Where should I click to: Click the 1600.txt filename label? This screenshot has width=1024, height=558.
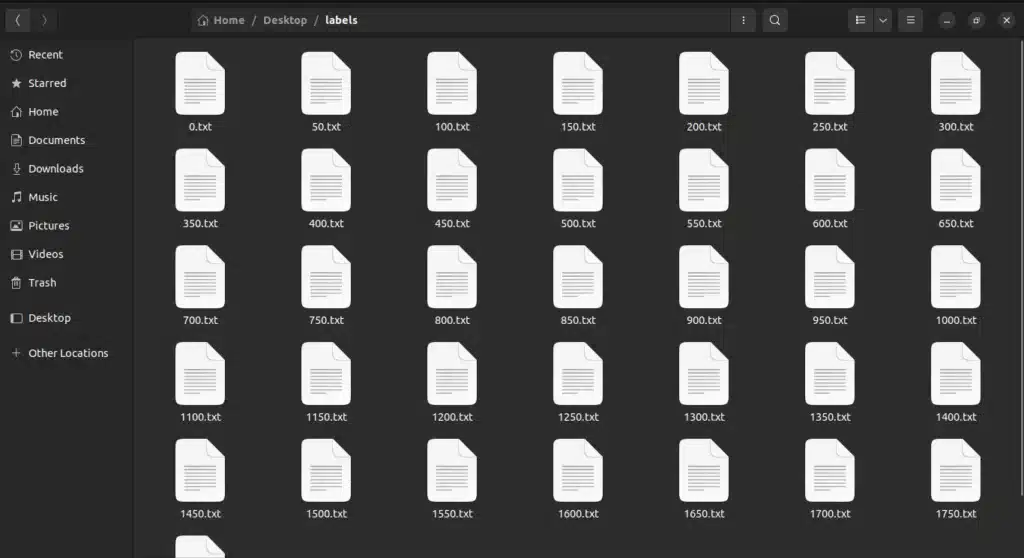[578, 514]
